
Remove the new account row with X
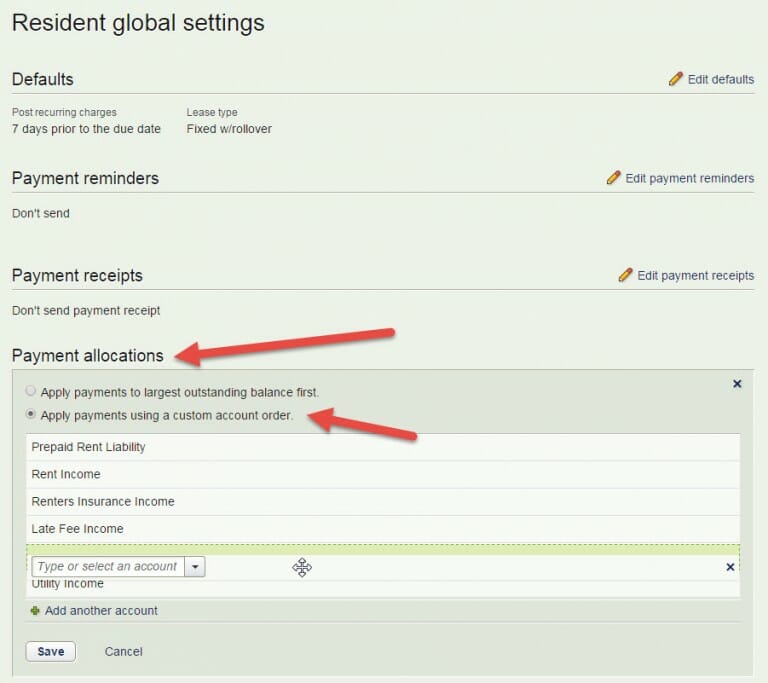(730, 567)
